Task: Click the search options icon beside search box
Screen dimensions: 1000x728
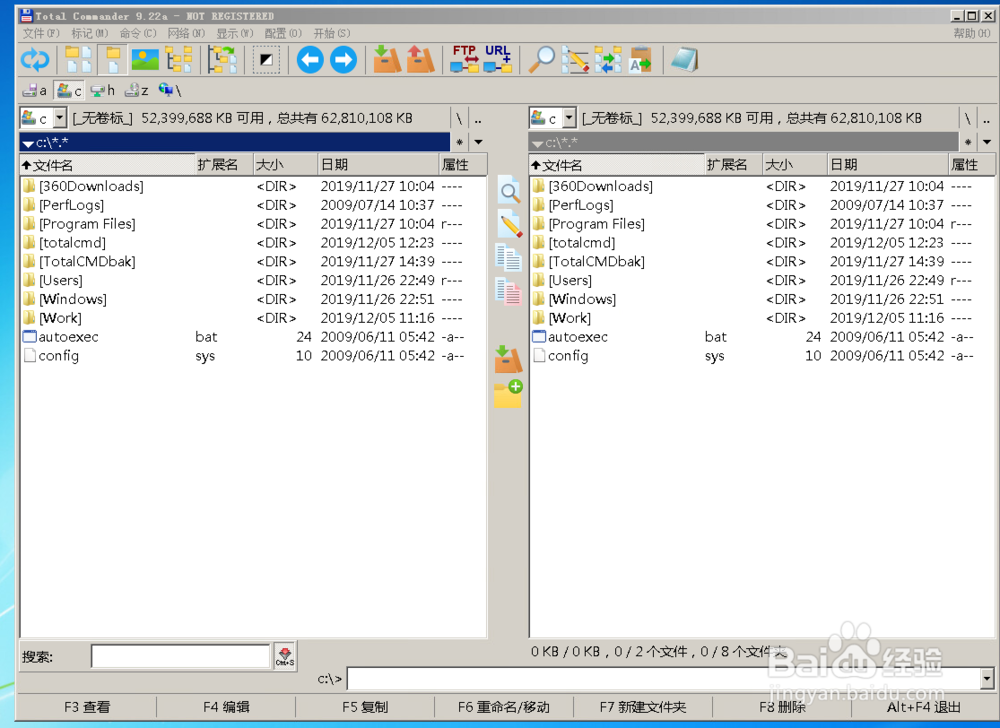Action: click(285, 655)
